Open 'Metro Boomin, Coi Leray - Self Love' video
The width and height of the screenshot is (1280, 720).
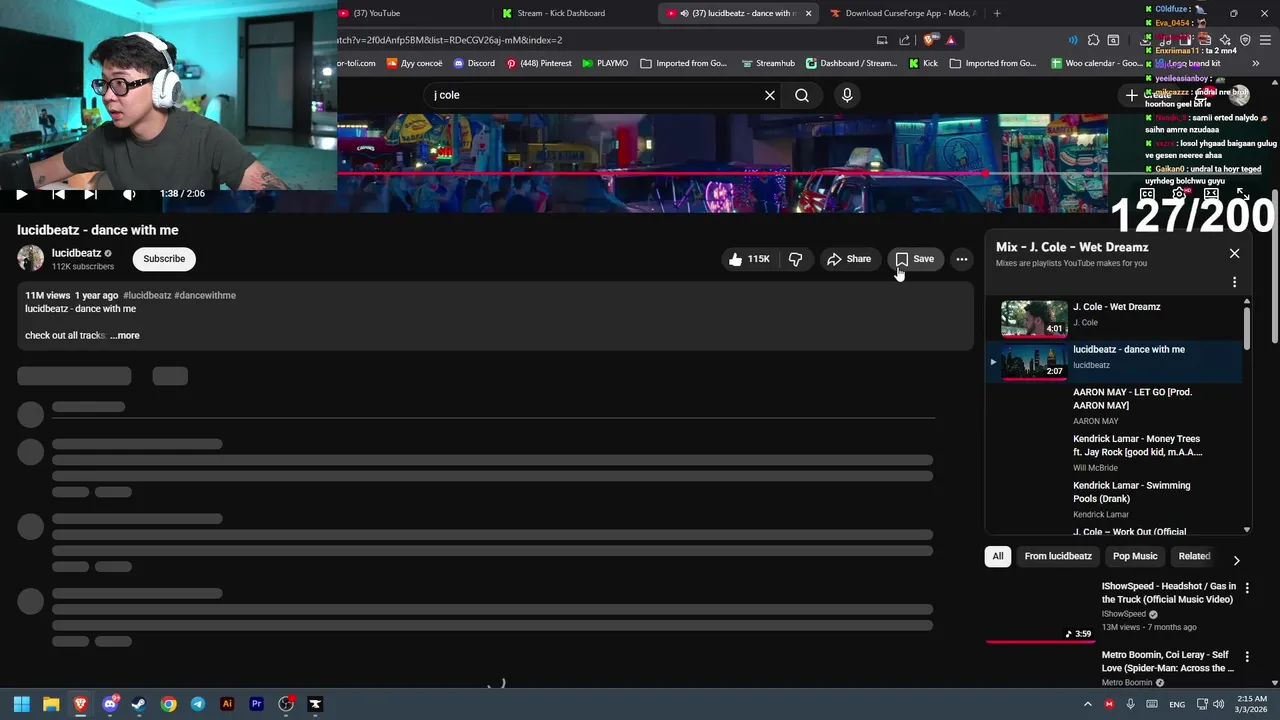coord(1168,662)
